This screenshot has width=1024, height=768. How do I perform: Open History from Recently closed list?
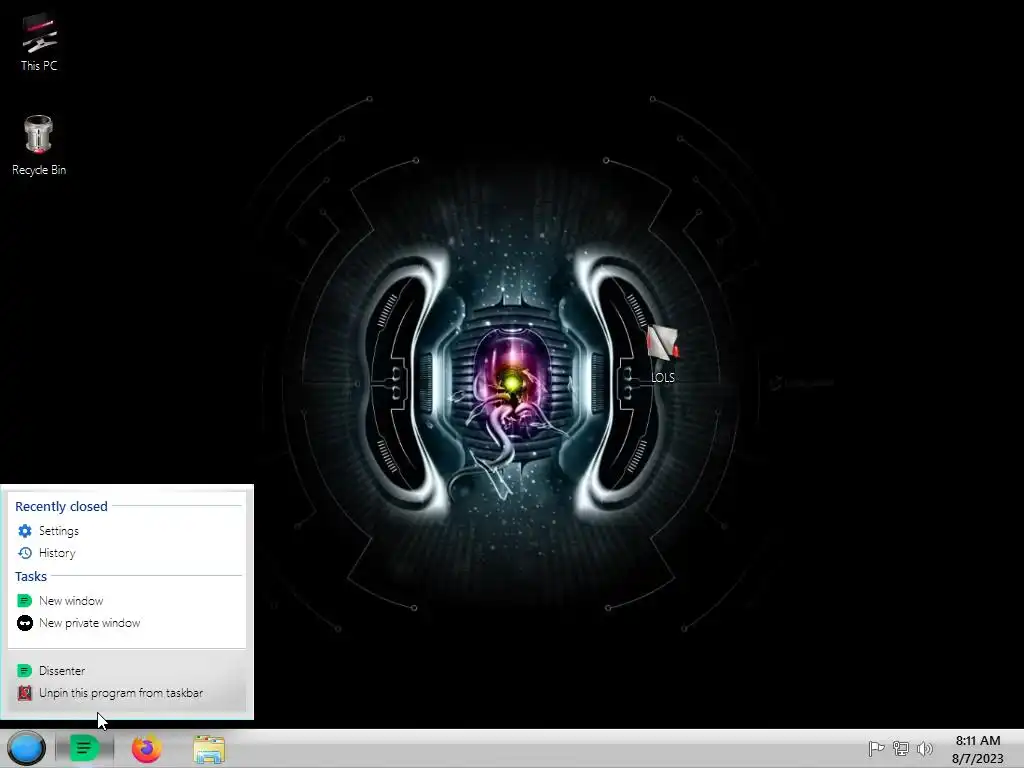pyautogui.click(x=127, y=553)
